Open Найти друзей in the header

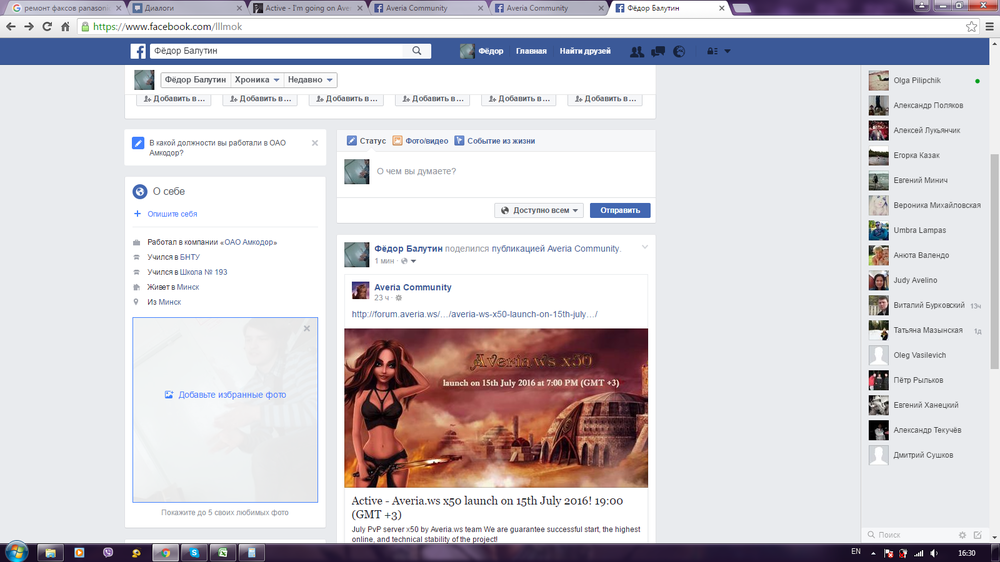tap(585, 51)
